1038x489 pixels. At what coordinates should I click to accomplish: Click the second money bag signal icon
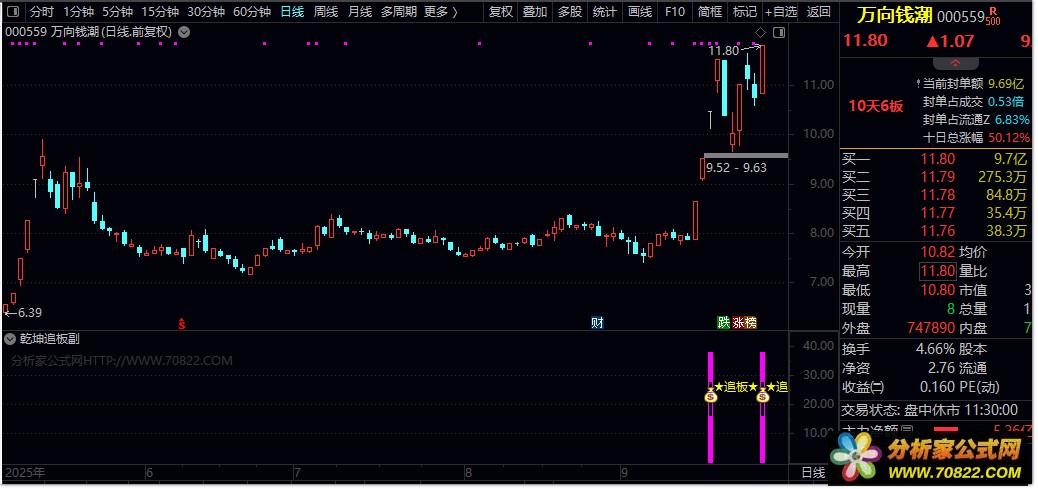pyautogui.click(x=763, y=395)
